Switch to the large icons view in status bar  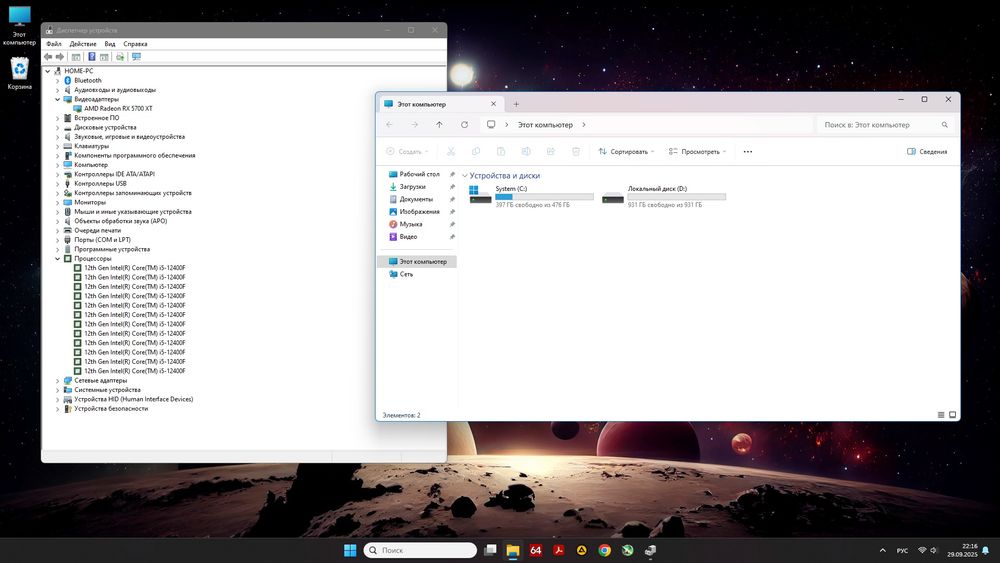point(953,415)
